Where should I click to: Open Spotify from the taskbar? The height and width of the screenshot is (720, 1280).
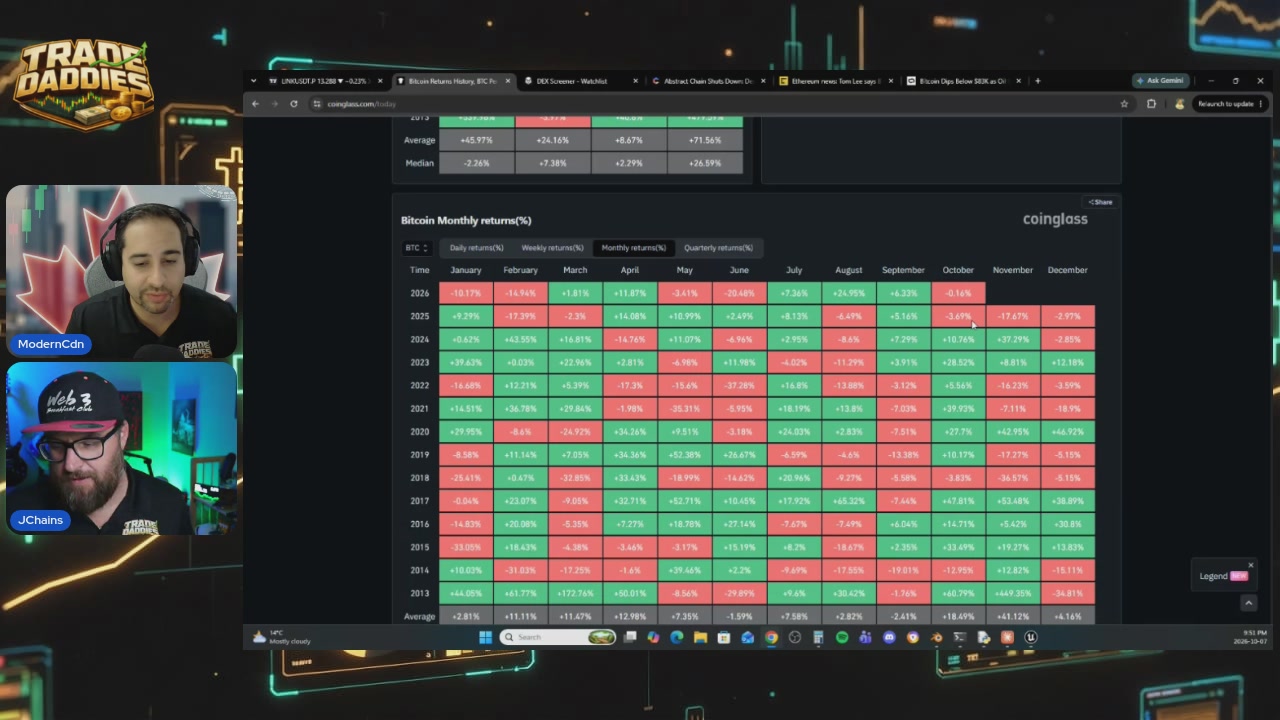[842, 637]
